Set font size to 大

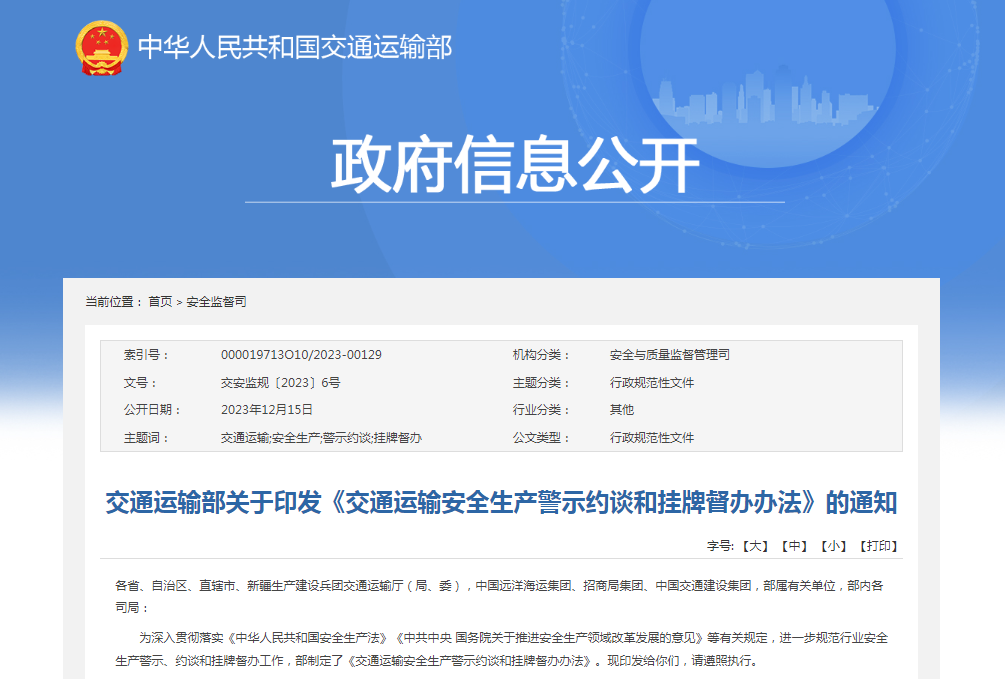click(756, 546)
